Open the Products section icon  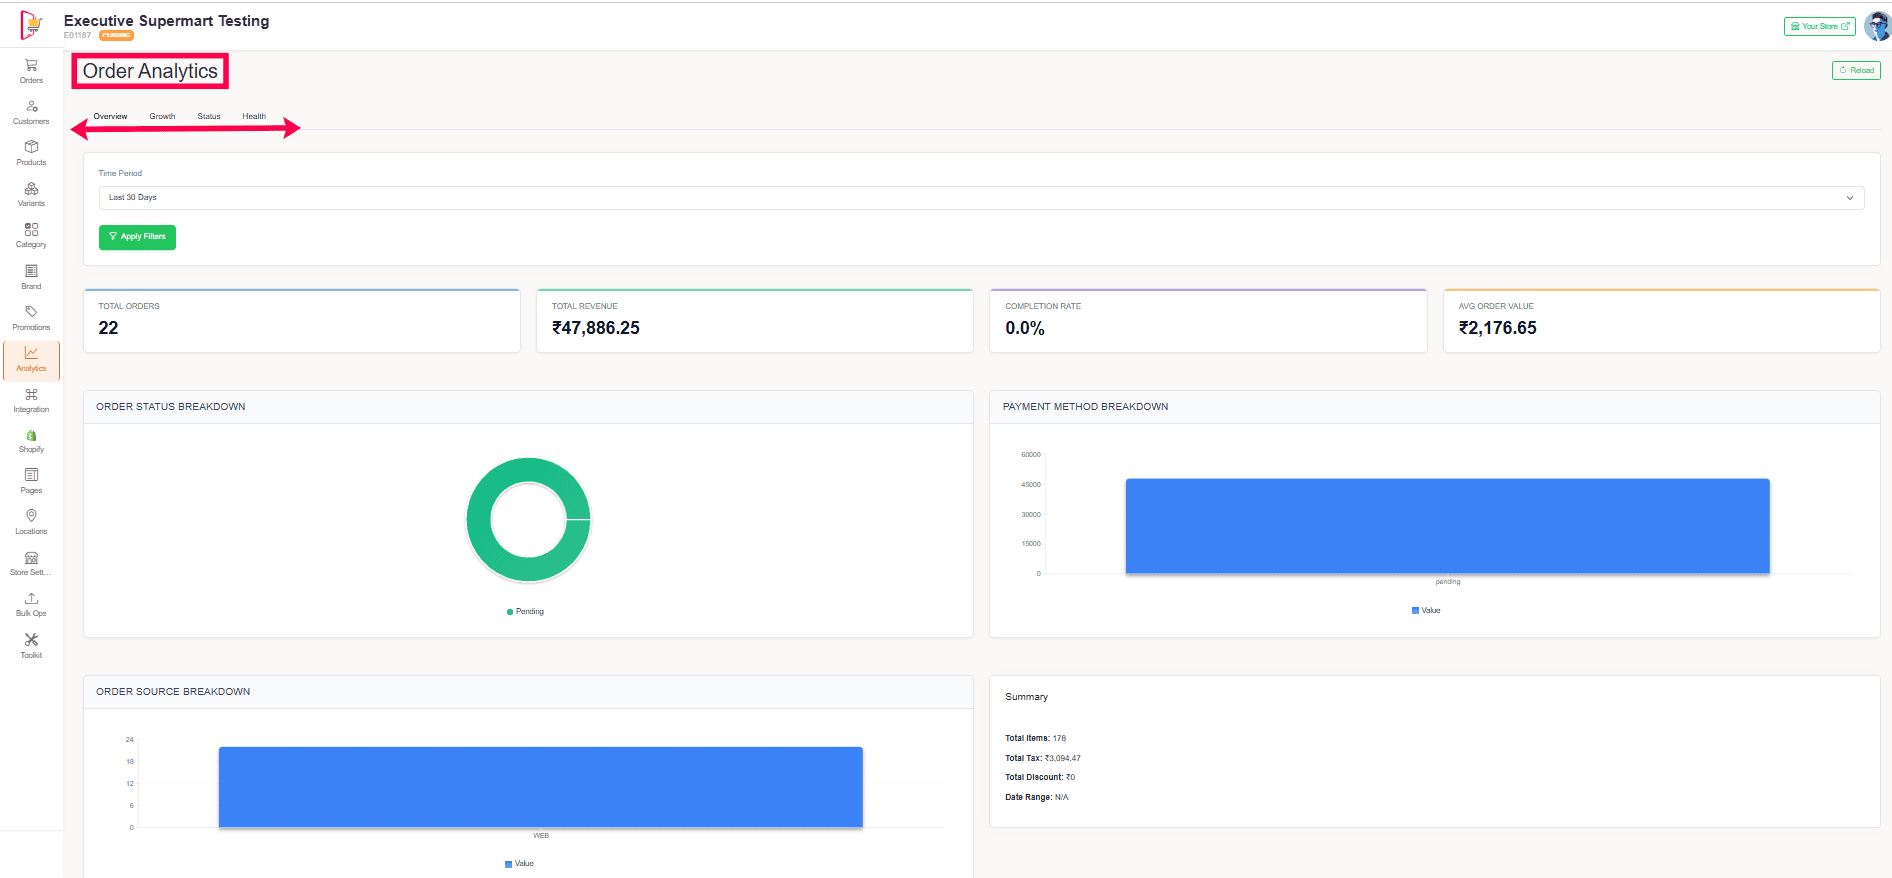[31, 148]
